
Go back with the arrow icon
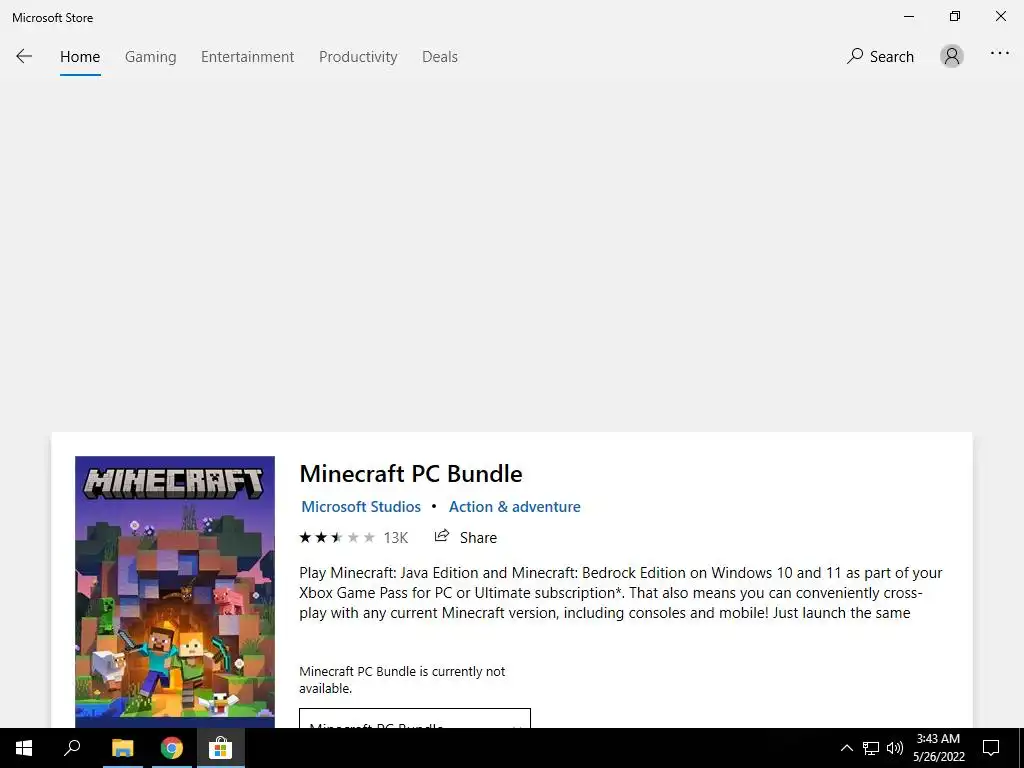(24, 56)
